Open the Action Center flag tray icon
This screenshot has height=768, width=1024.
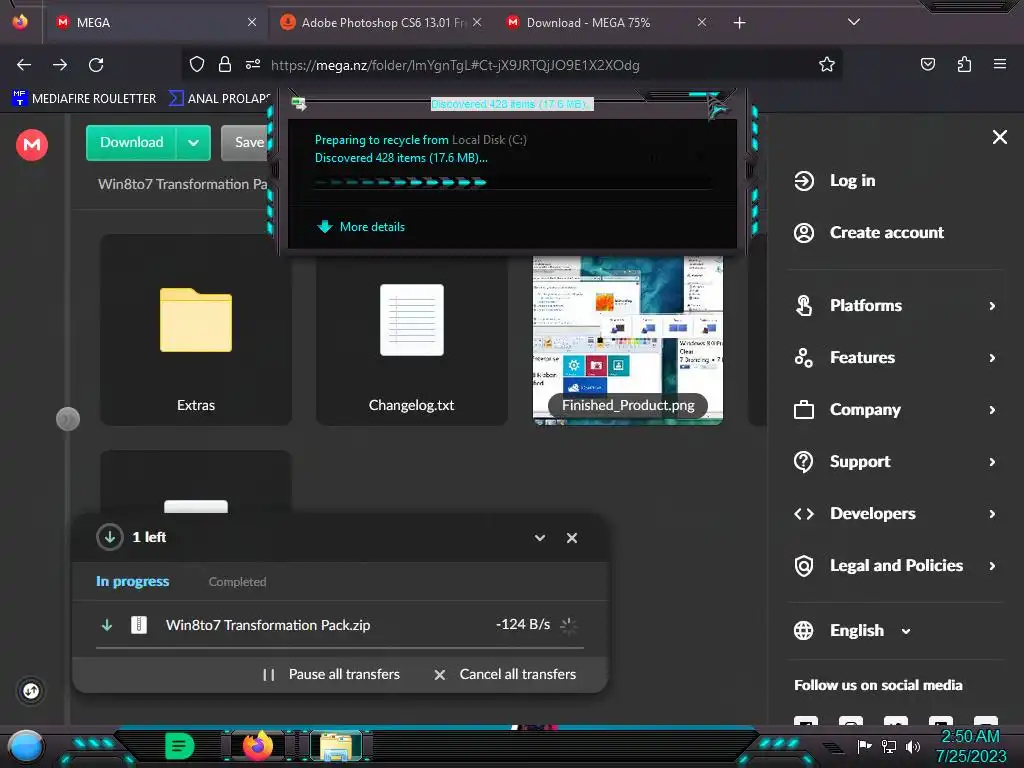[x=865, y=746]
